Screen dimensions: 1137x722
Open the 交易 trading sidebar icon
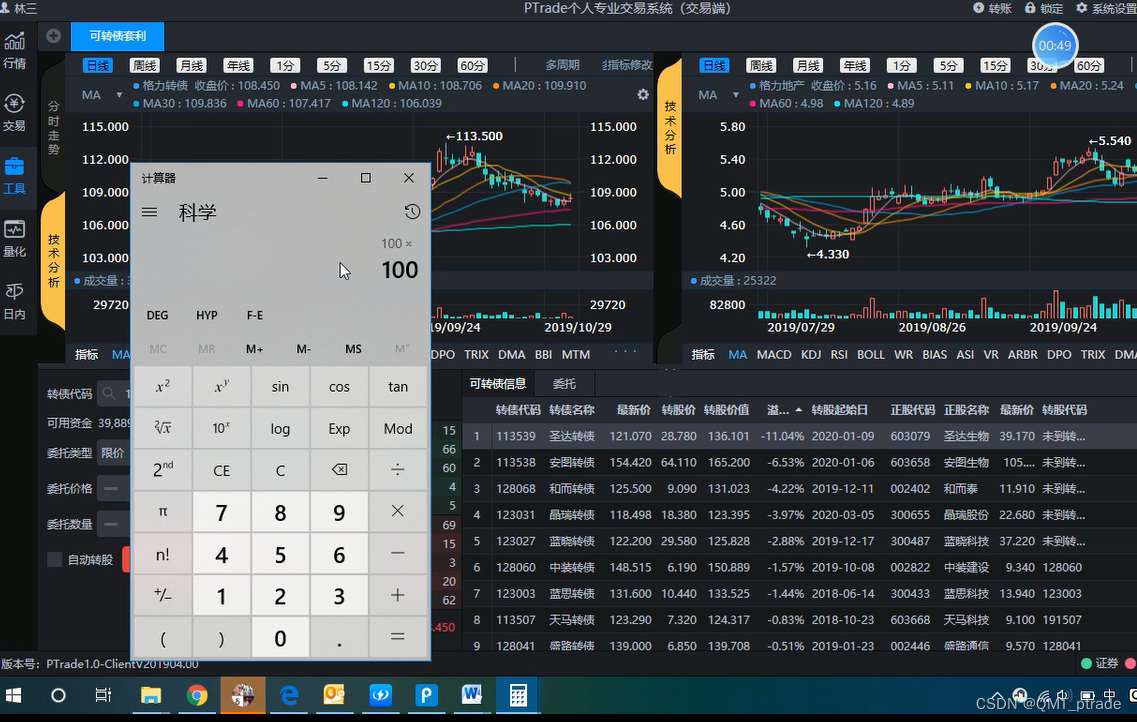pyautogui.click(x=15, y=112)
